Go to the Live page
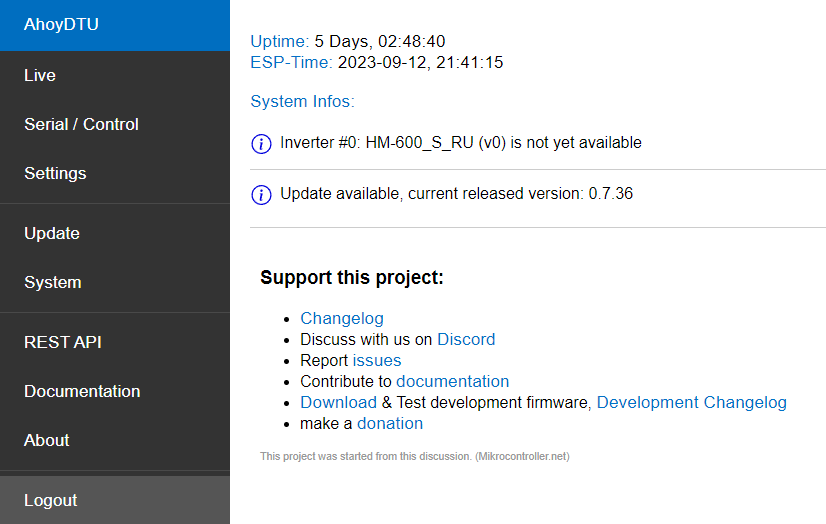The height and width of the screenshot is (524, 826). click(x=40, y=75)
